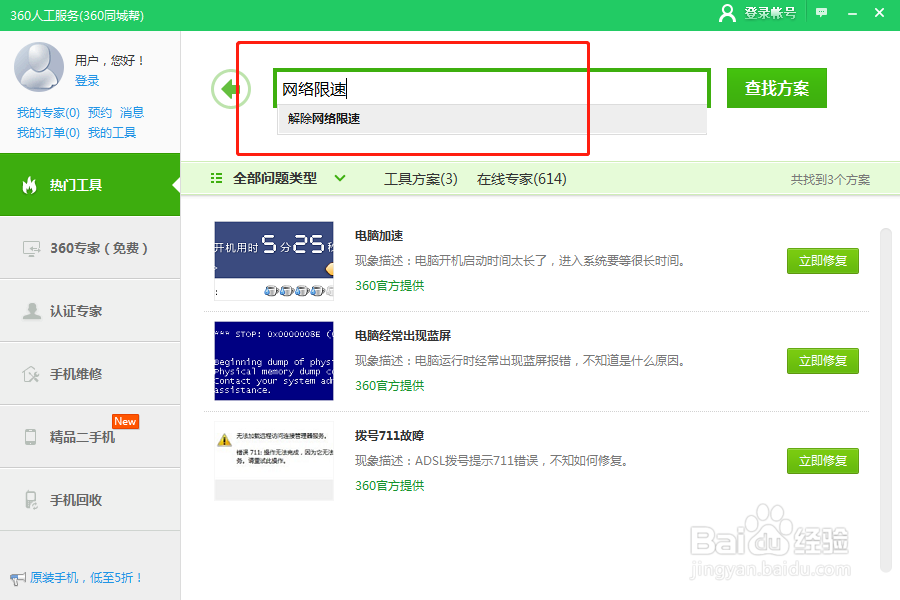The height and width of the screenshot is (600, 900).
Task: Switch to 在线专家(614) tab
Action: 521,179
